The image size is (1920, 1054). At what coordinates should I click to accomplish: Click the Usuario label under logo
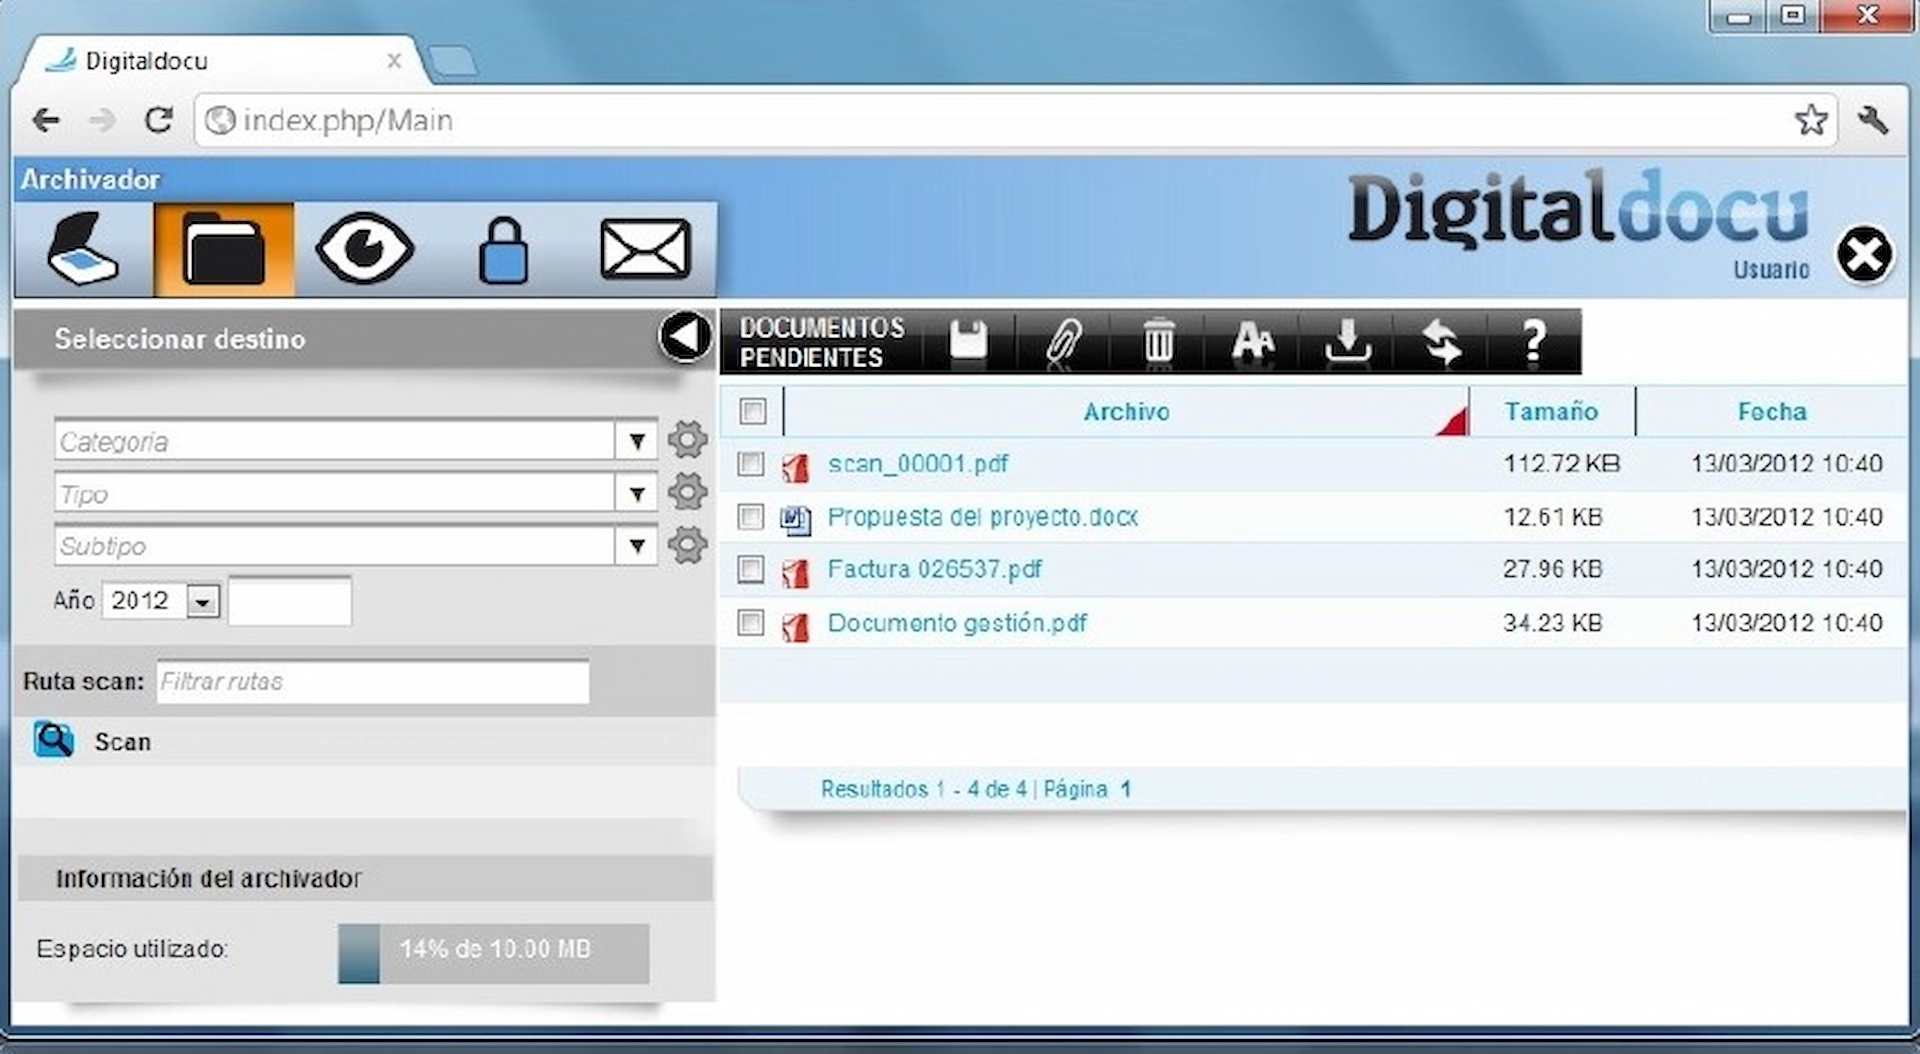pyautogui.click(x=1771, y=270)
